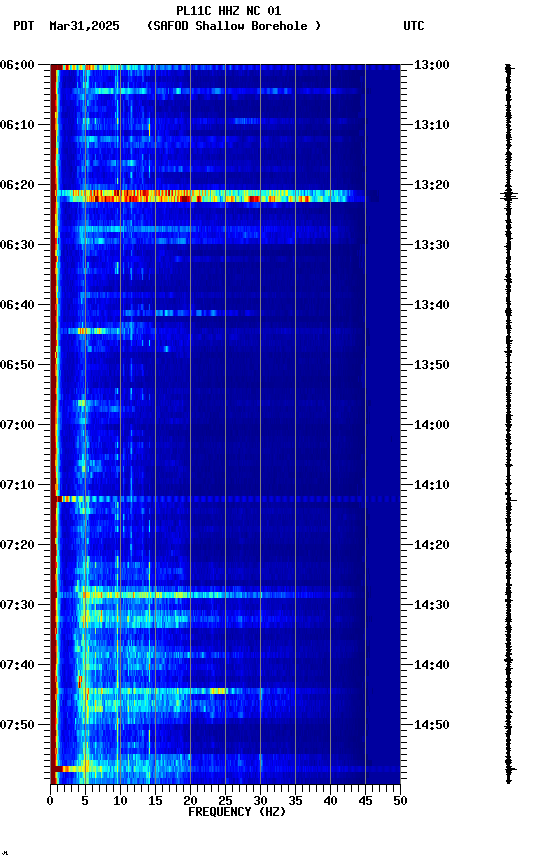Screen dimensions: 552x864
Task: Click the 14:20 UTC time label
Action: [432, 545]
